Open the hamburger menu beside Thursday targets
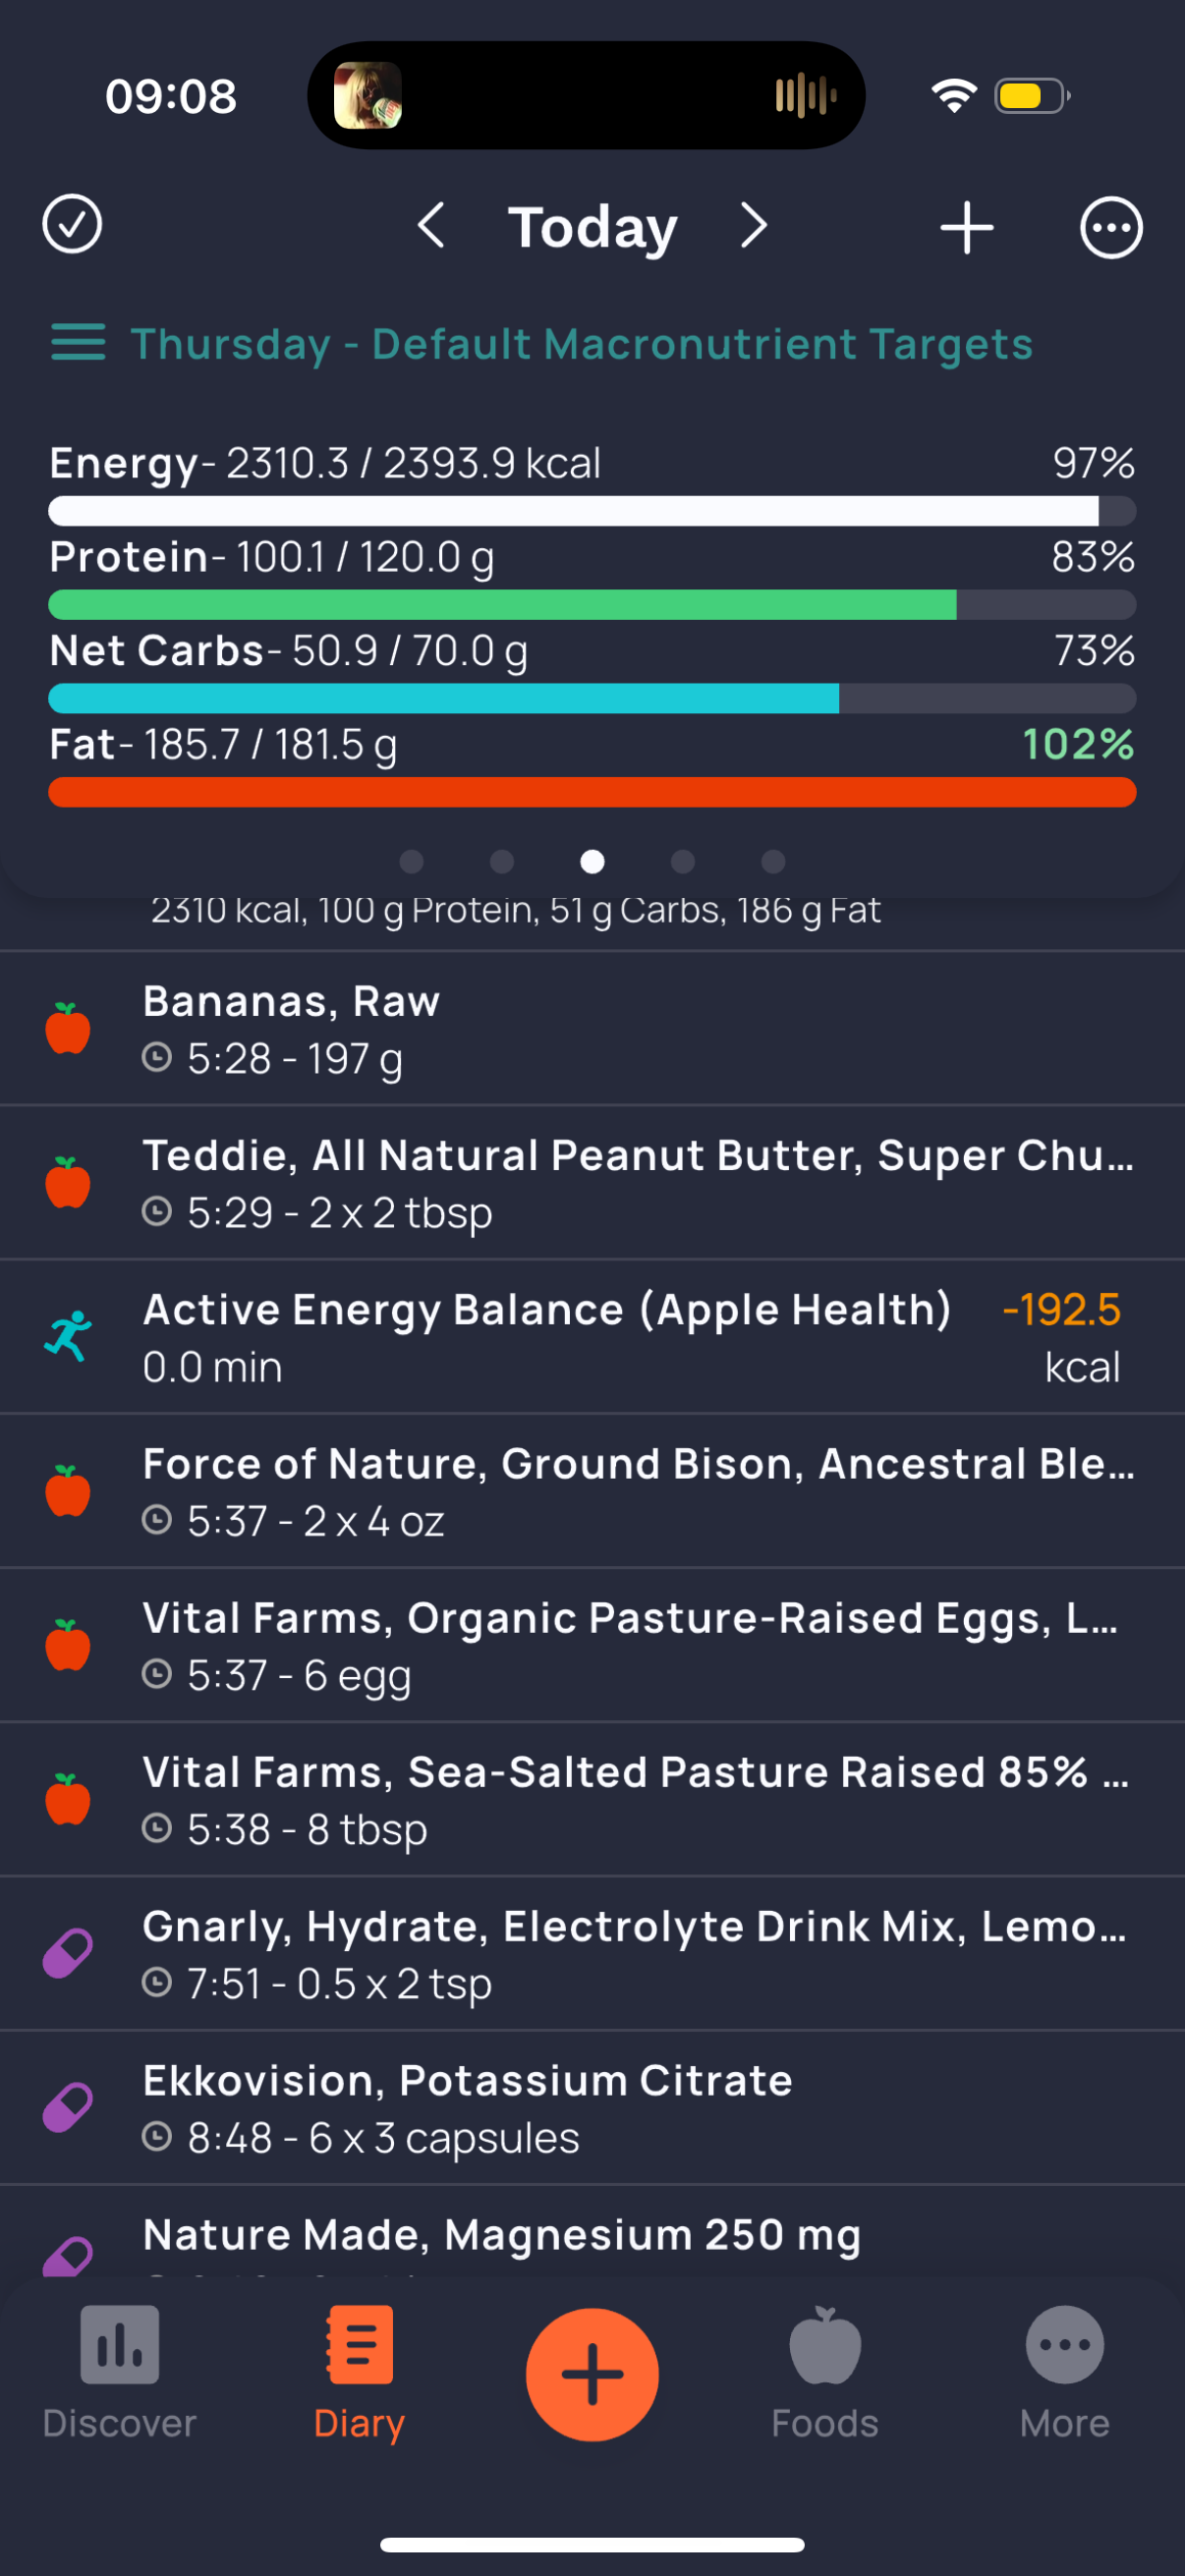Screen dimensions: 1185x2576 78,343
